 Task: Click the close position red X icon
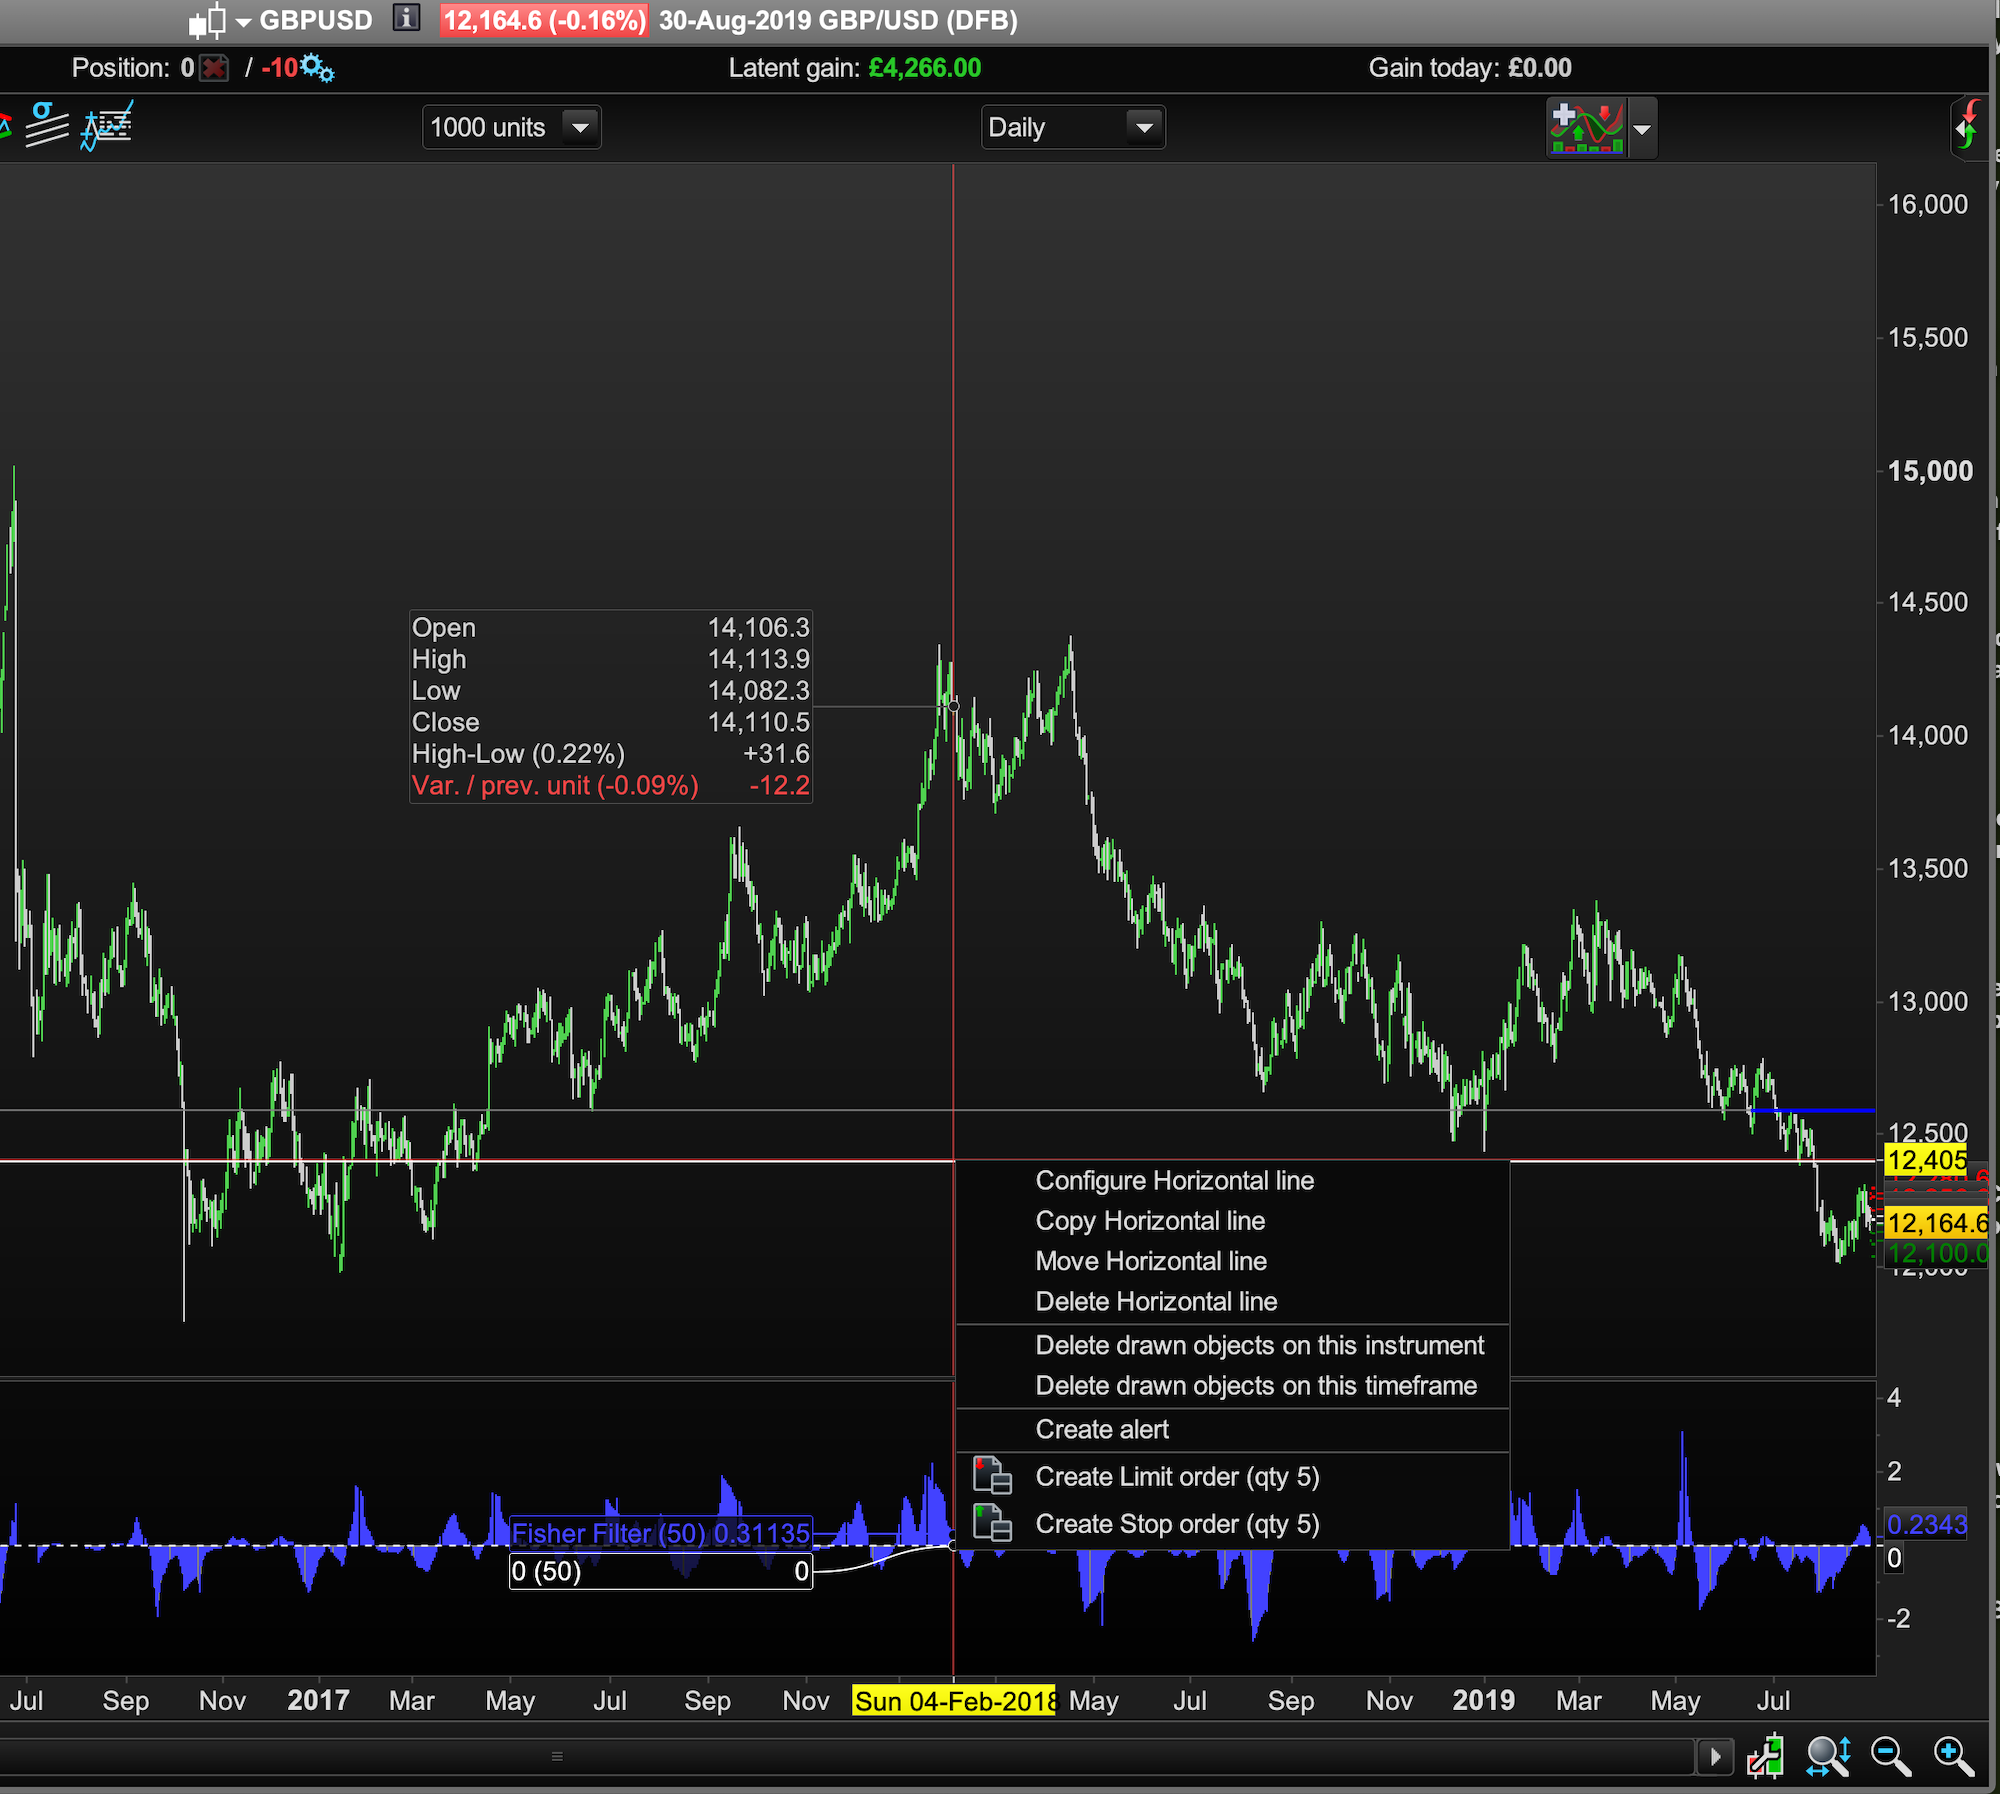pyautogui.click(x=214, y=68)
